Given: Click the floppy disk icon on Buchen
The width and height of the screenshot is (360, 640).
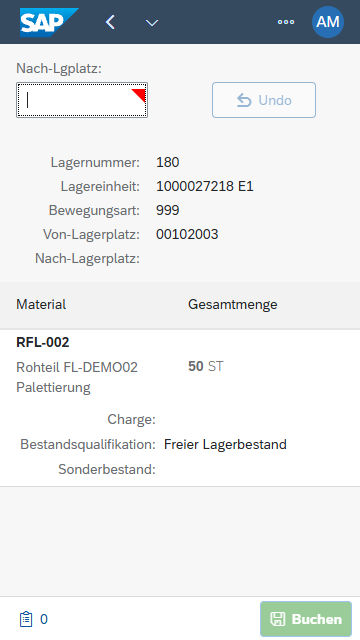Looking at the screenshot, I should pyautogui.click(x=278, y=619).
